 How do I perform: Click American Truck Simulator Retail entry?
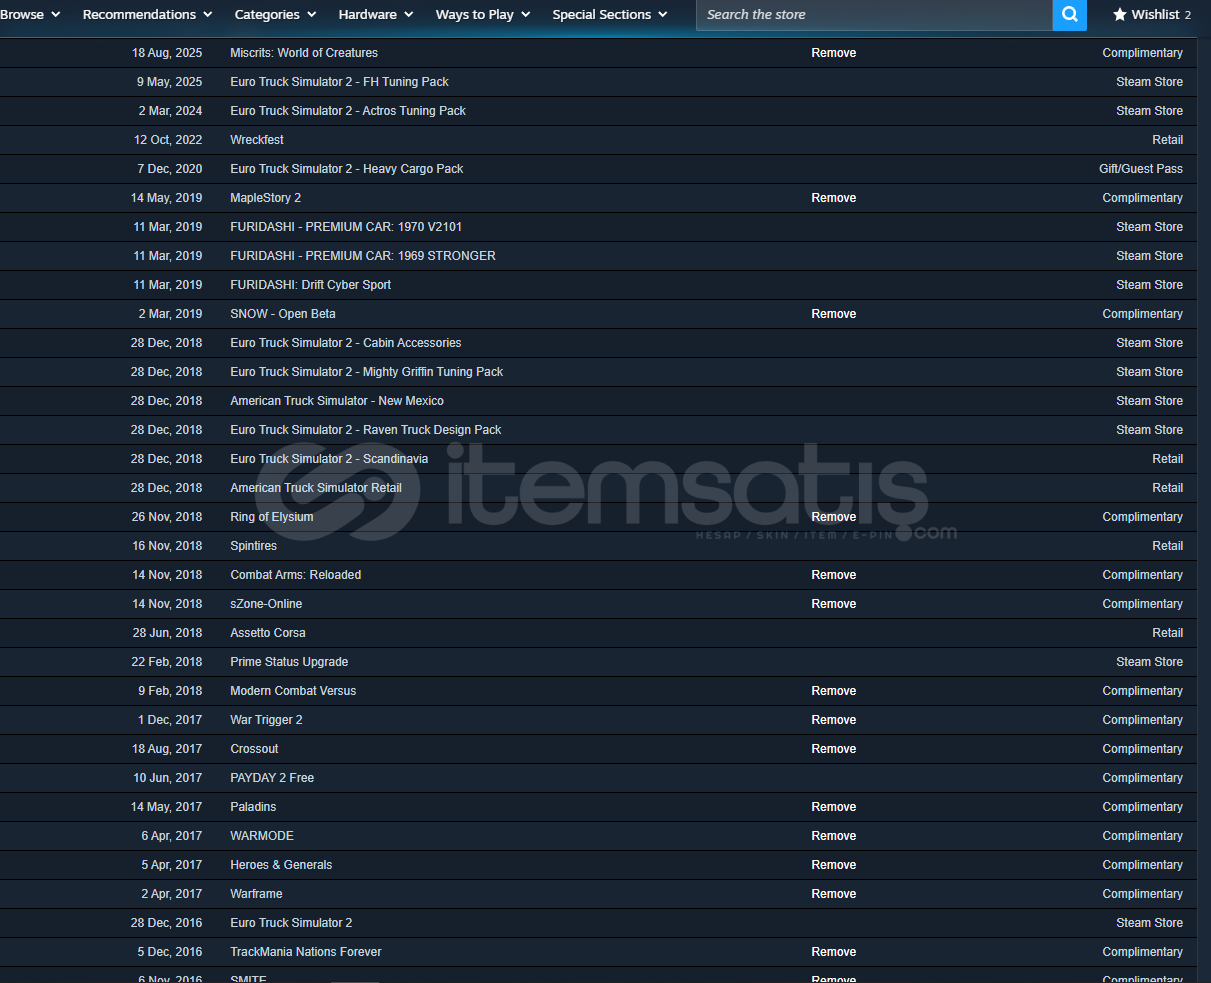316,488
